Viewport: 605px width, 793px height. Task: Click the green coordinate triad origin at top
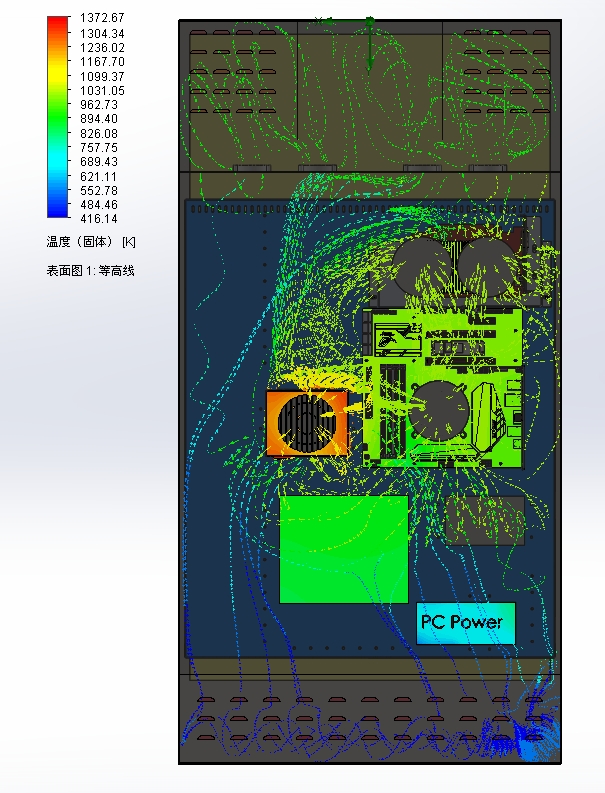coord(370,21)
